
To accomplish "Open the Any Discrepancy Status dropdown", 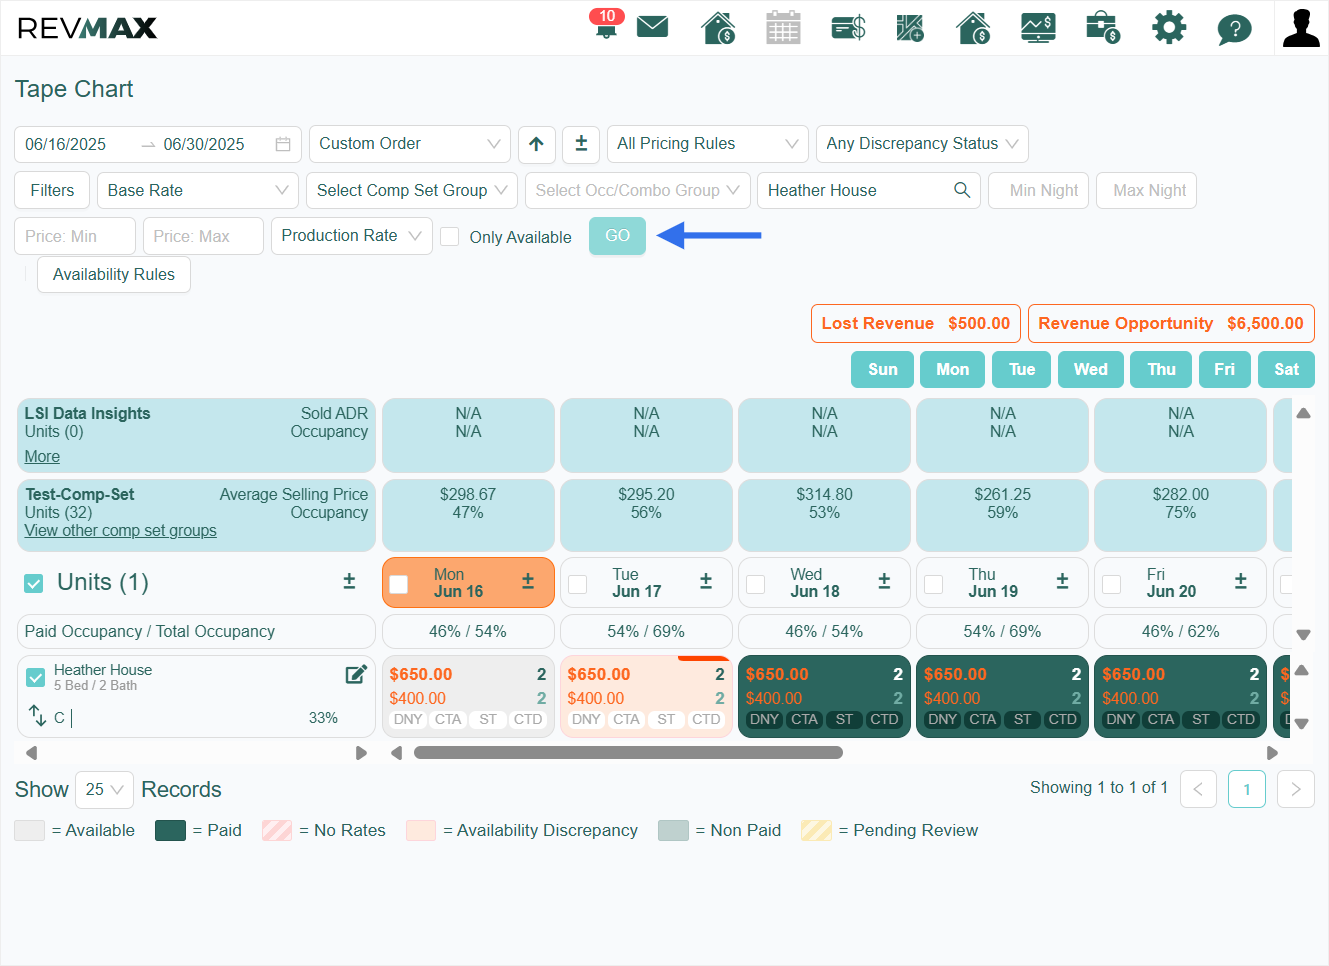I will coord(922,144).
